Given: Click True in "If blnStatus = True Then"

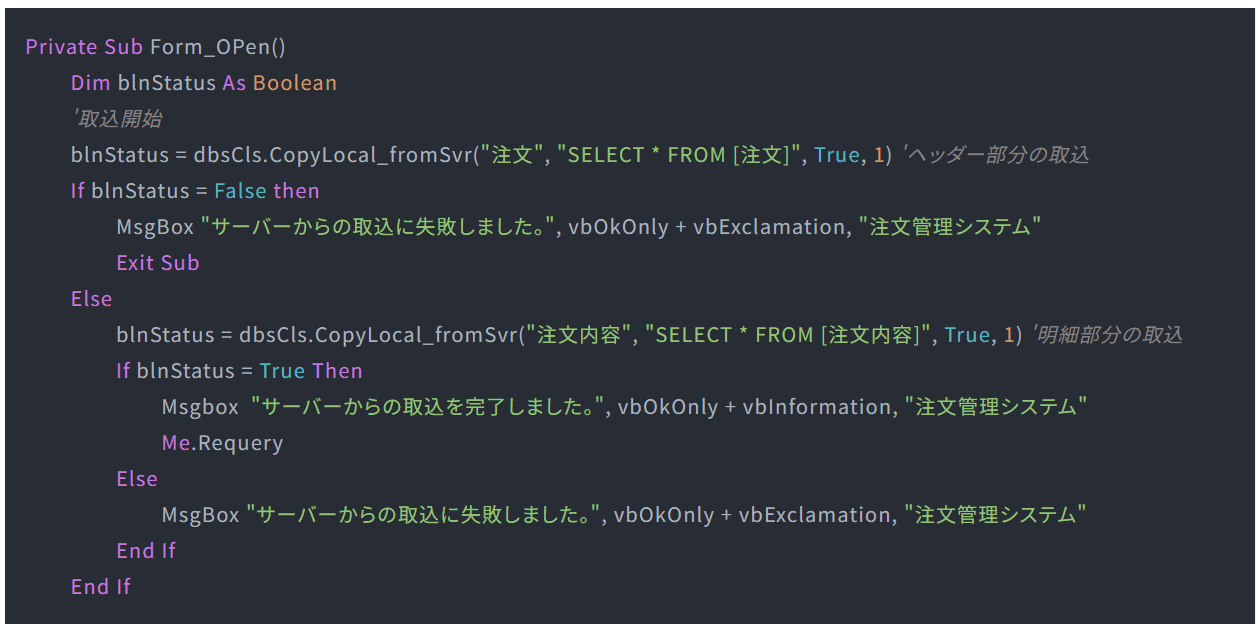Looking at the screenshot, I should coord(282,371).
